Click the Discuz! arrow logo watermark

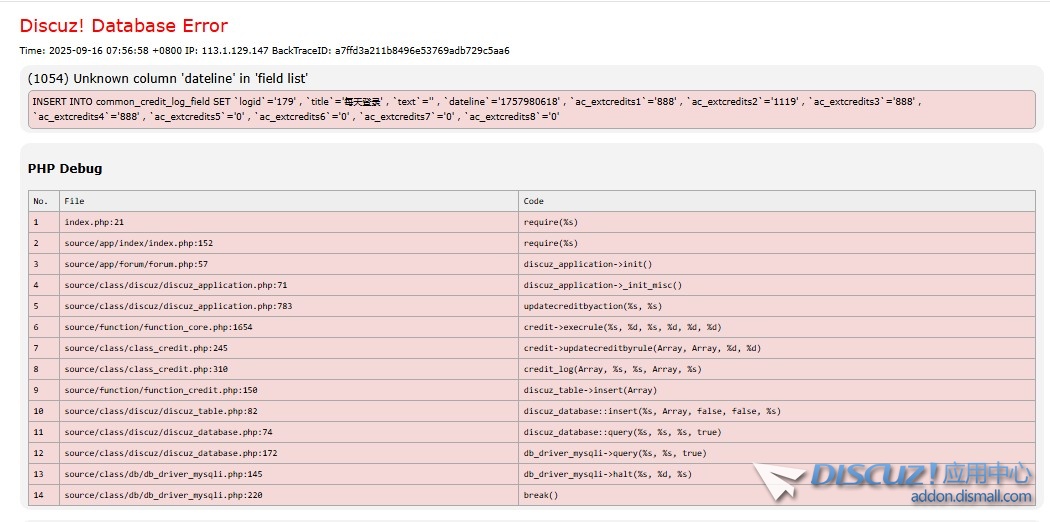(x=780, y=481)
